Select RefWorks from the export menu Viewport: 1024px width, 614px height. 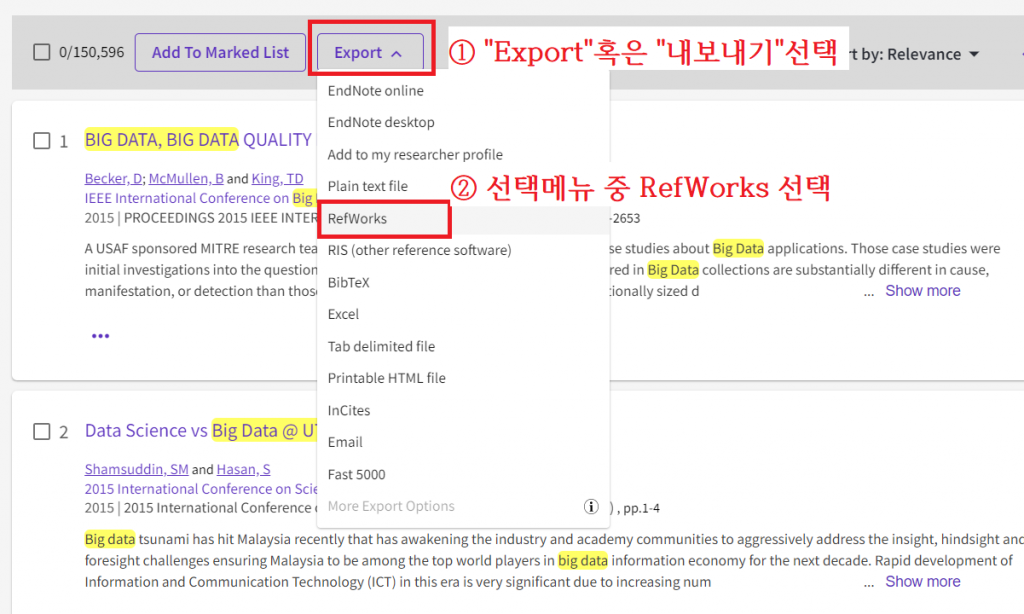coord(357,219)
